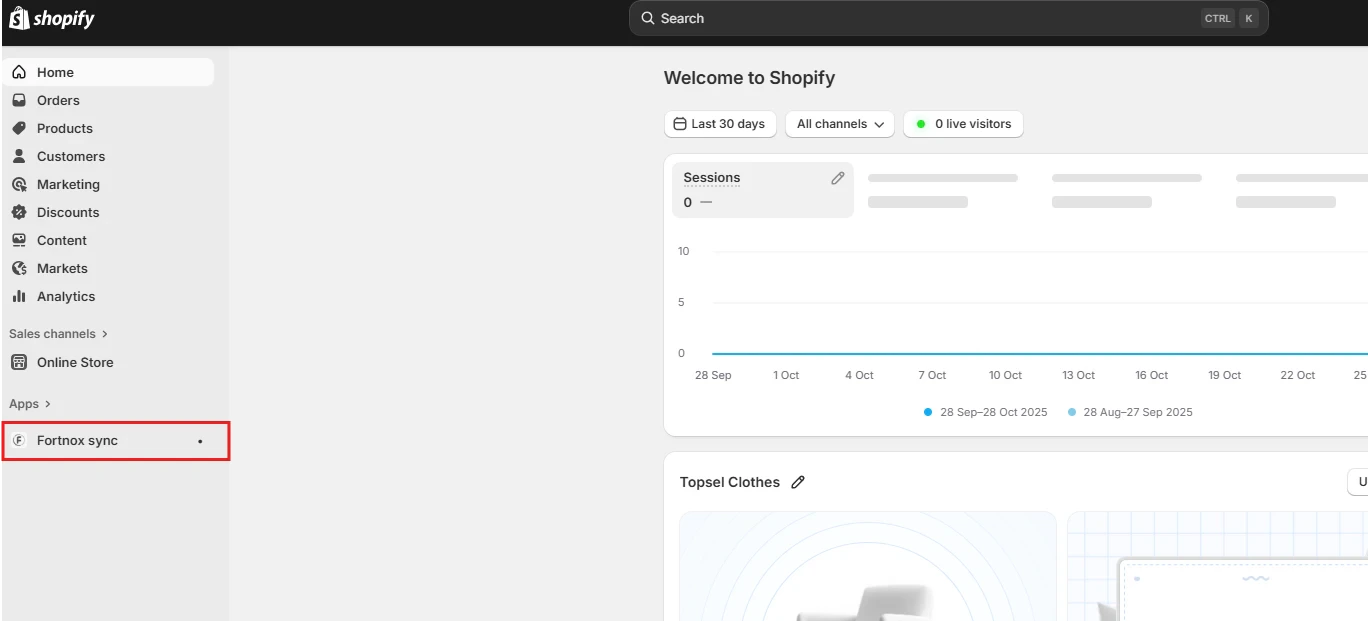The width and height of the screenshot is (1368, 621).
Task: Click the Fortnox sync app icon
Action: click(x=18, y=440)
